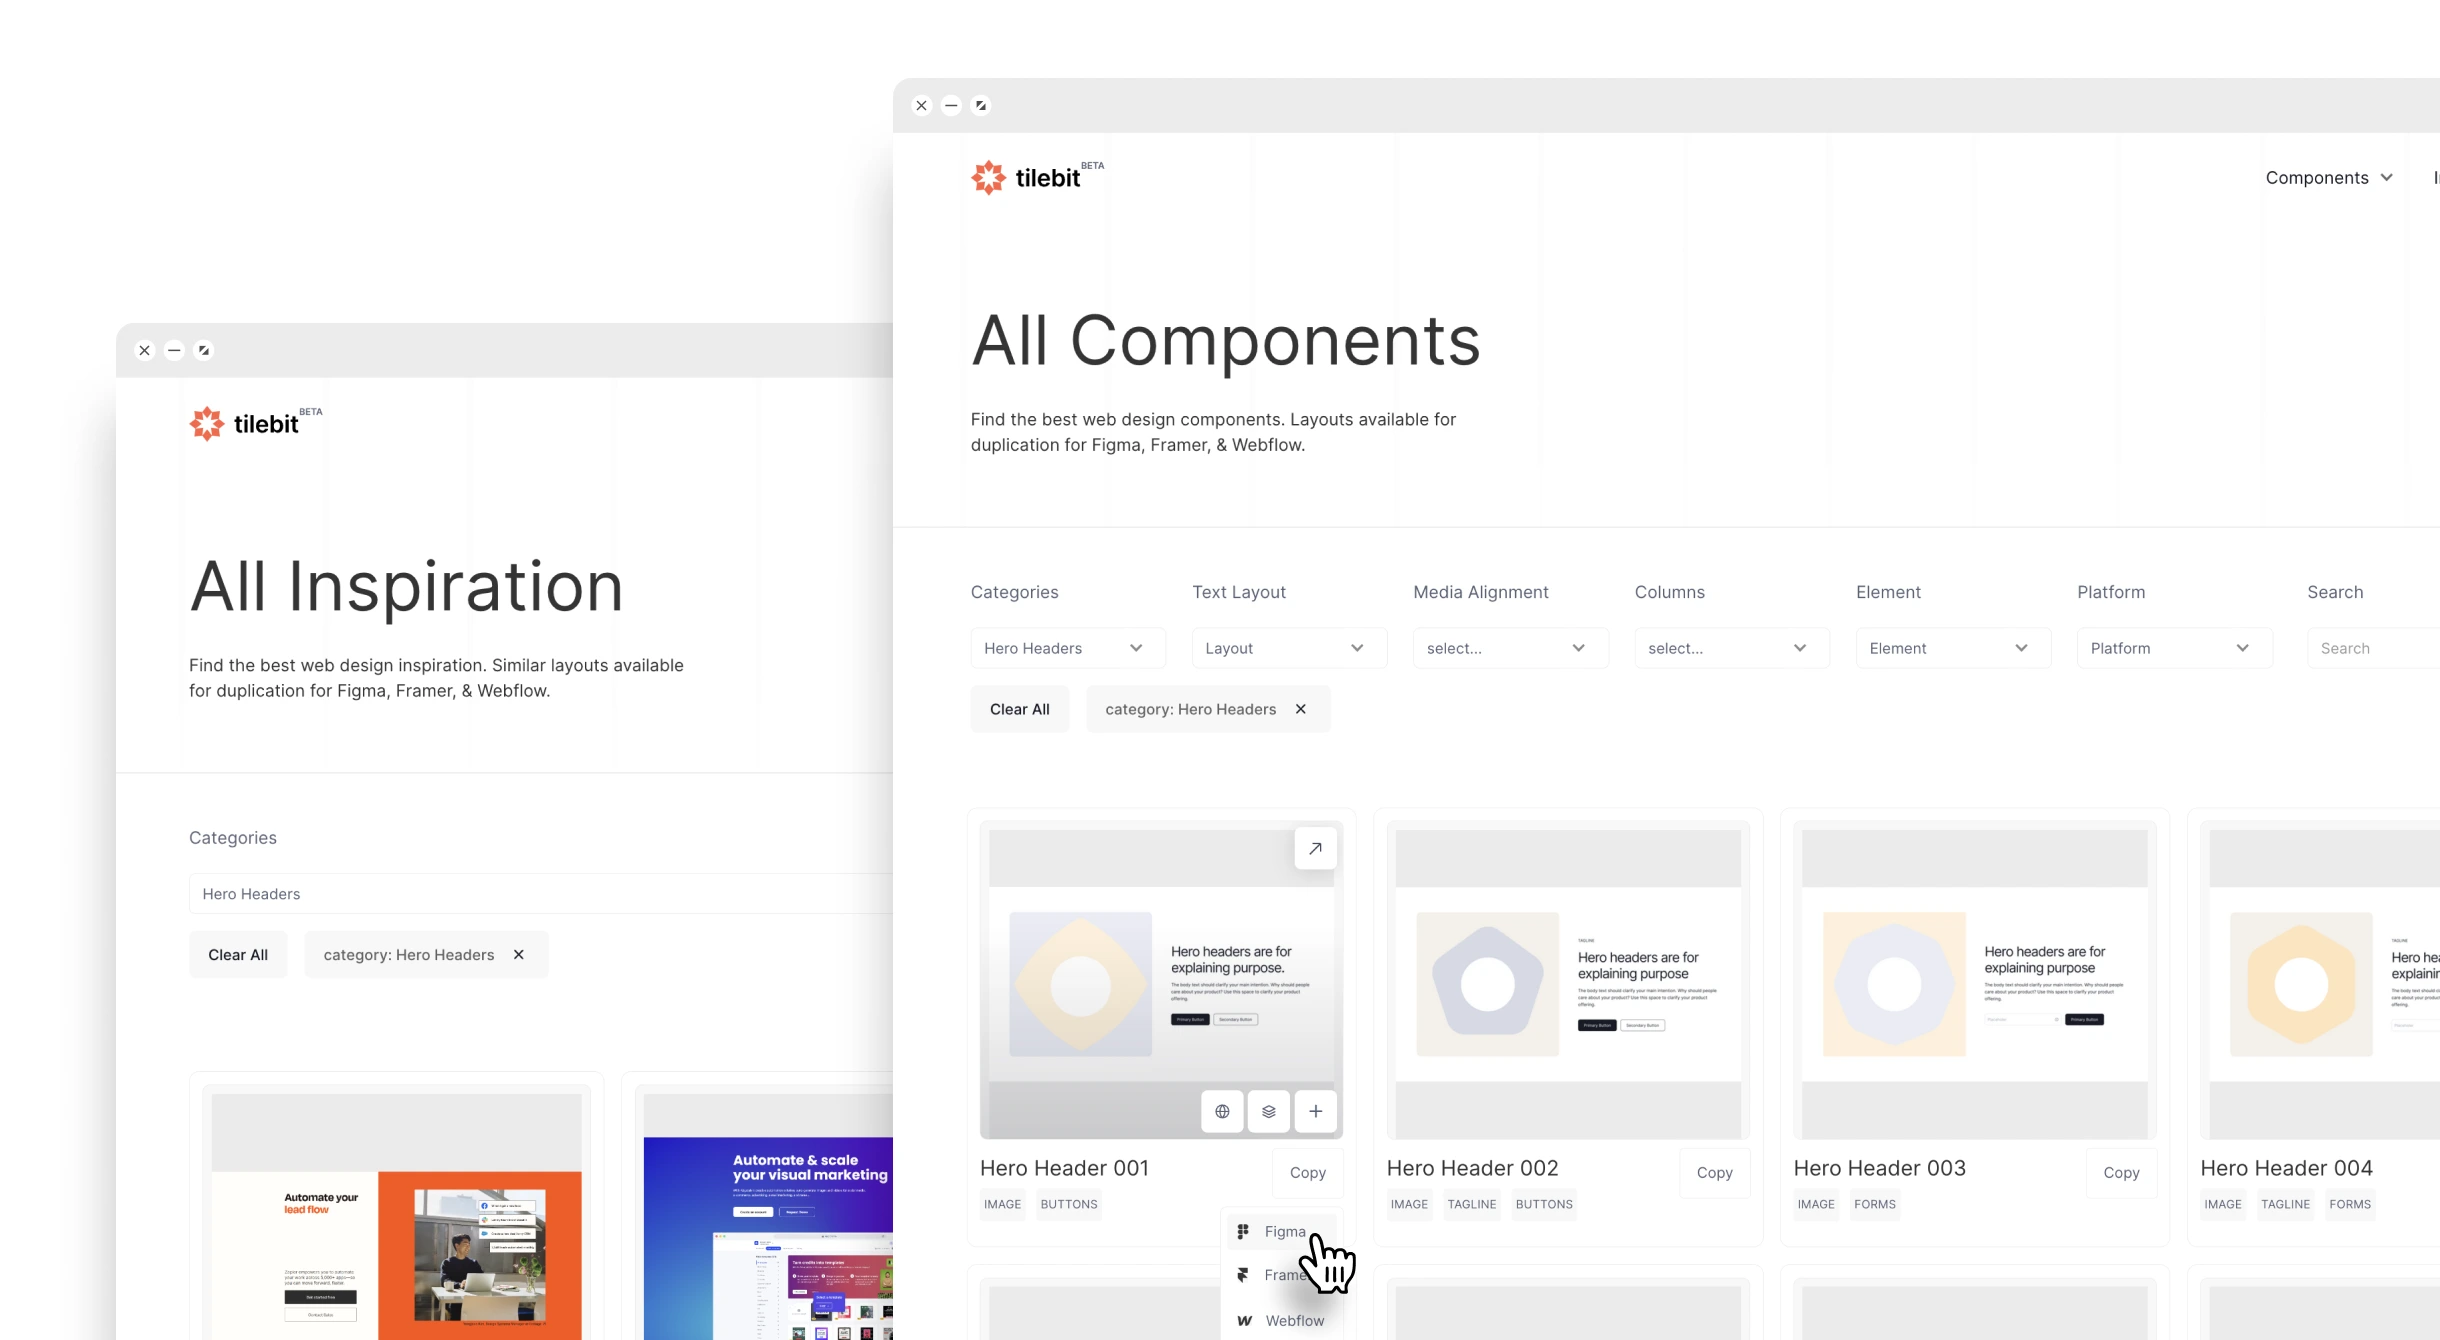This screenshot has width=2440, height=1340.
Task: Select the Figma icon in the copy menu
Action: pyautogui.click(x=1243, y=1231)
